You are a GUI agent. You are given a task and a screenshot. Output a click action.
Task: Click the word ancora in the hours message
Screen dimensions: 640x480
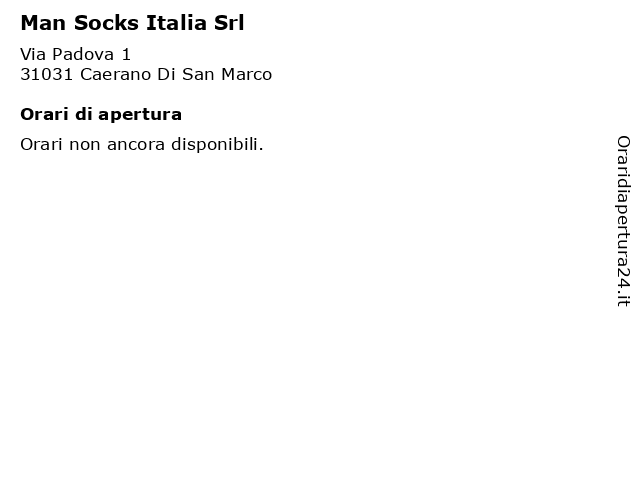tap(136, 145)
